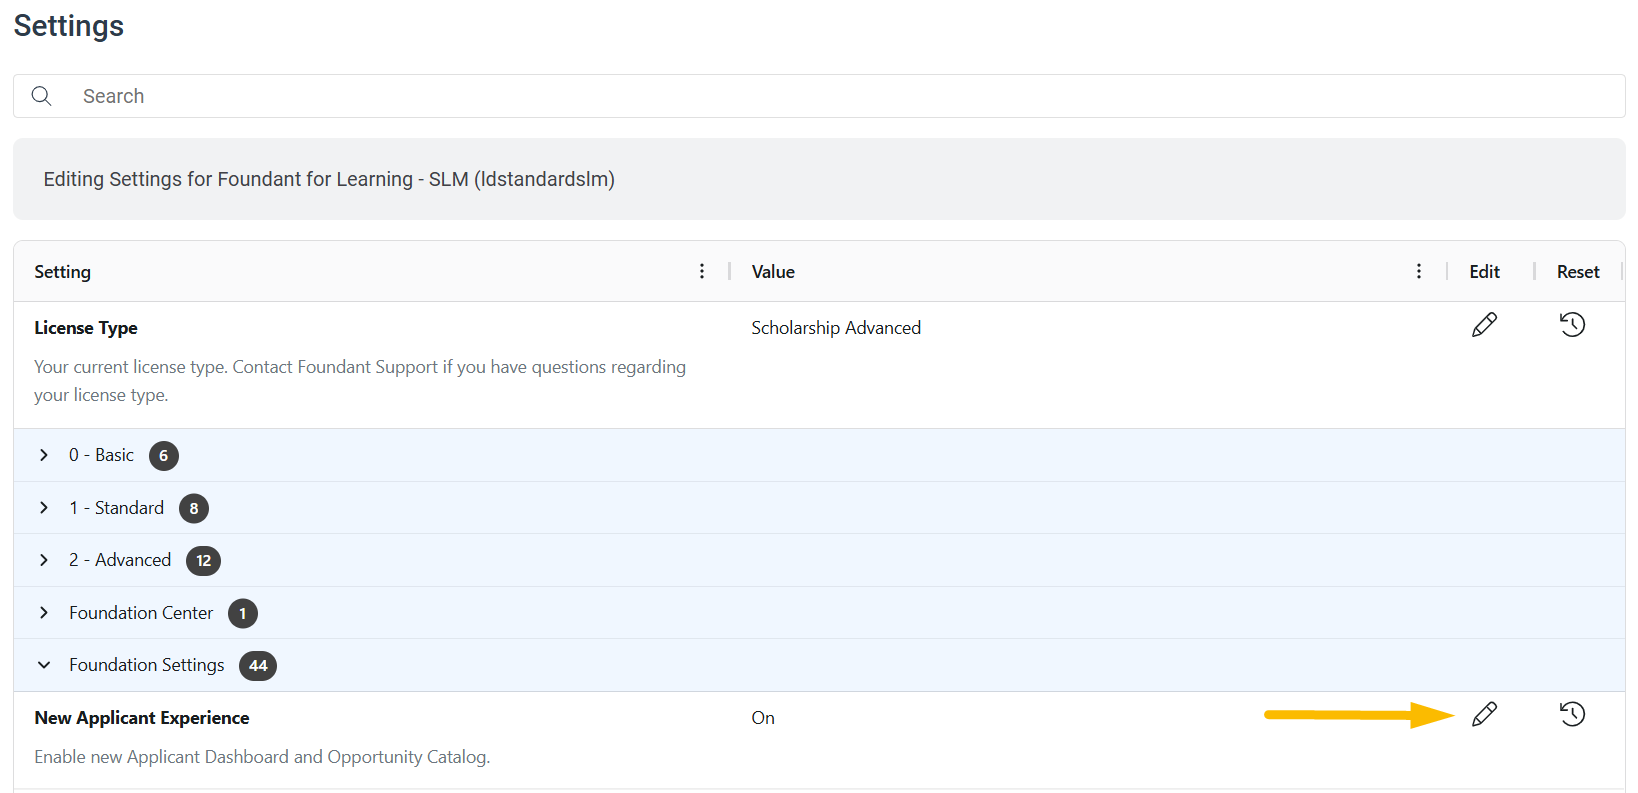
Task: Edit the New Applicant Experience setting
Action: point(1484,714)
